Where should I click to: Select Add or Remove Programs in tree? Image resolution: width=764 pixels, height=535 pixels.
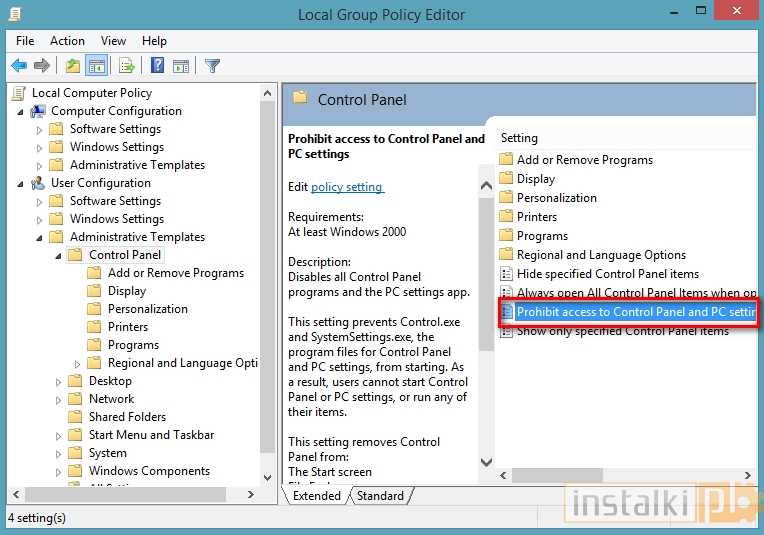click(x=175, y=273)
